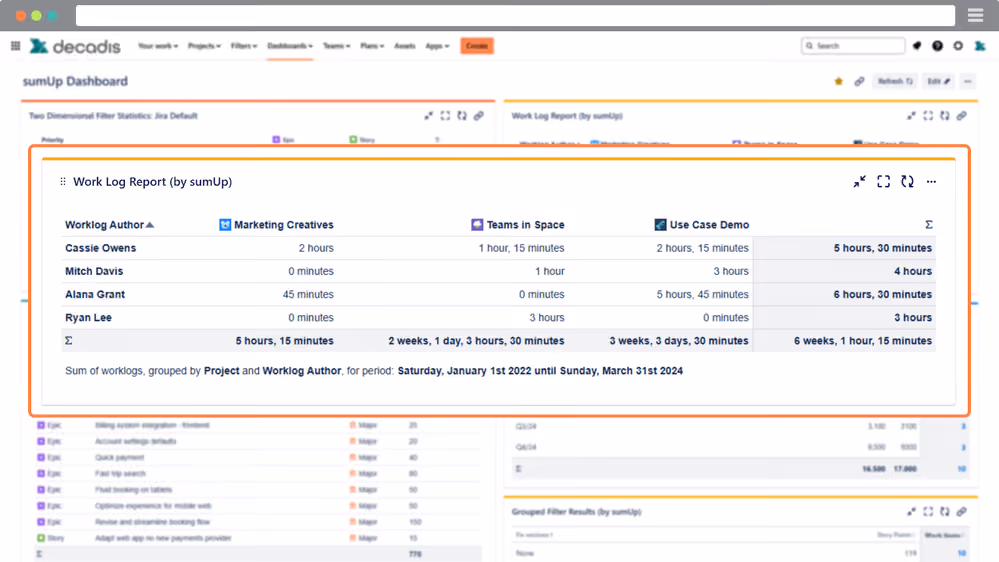Minimize the Work Log Report gadget

point(859,182)
